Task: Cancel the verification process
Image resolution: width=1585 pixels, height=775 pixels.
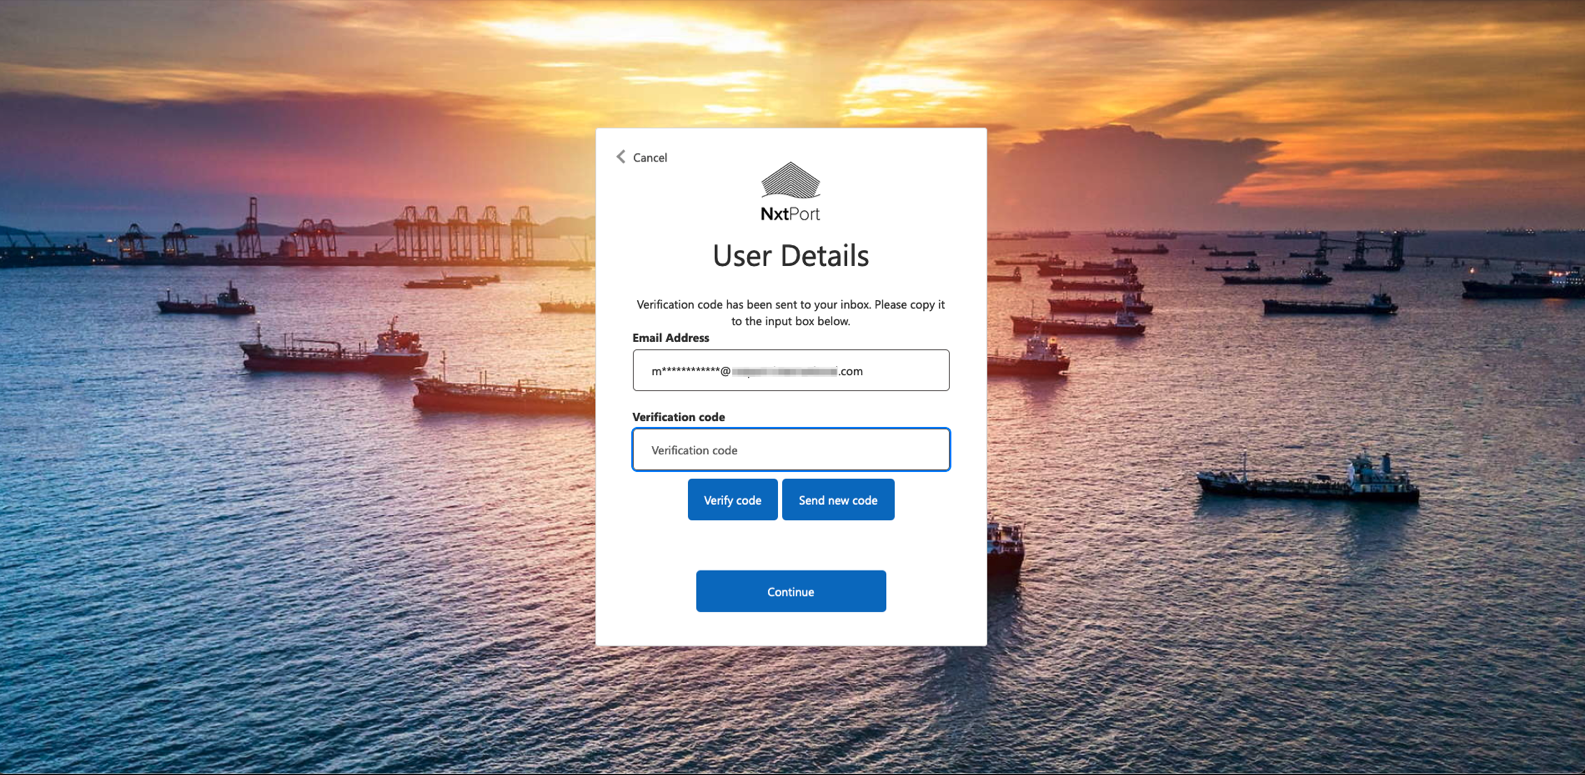Action: [649, 158]
